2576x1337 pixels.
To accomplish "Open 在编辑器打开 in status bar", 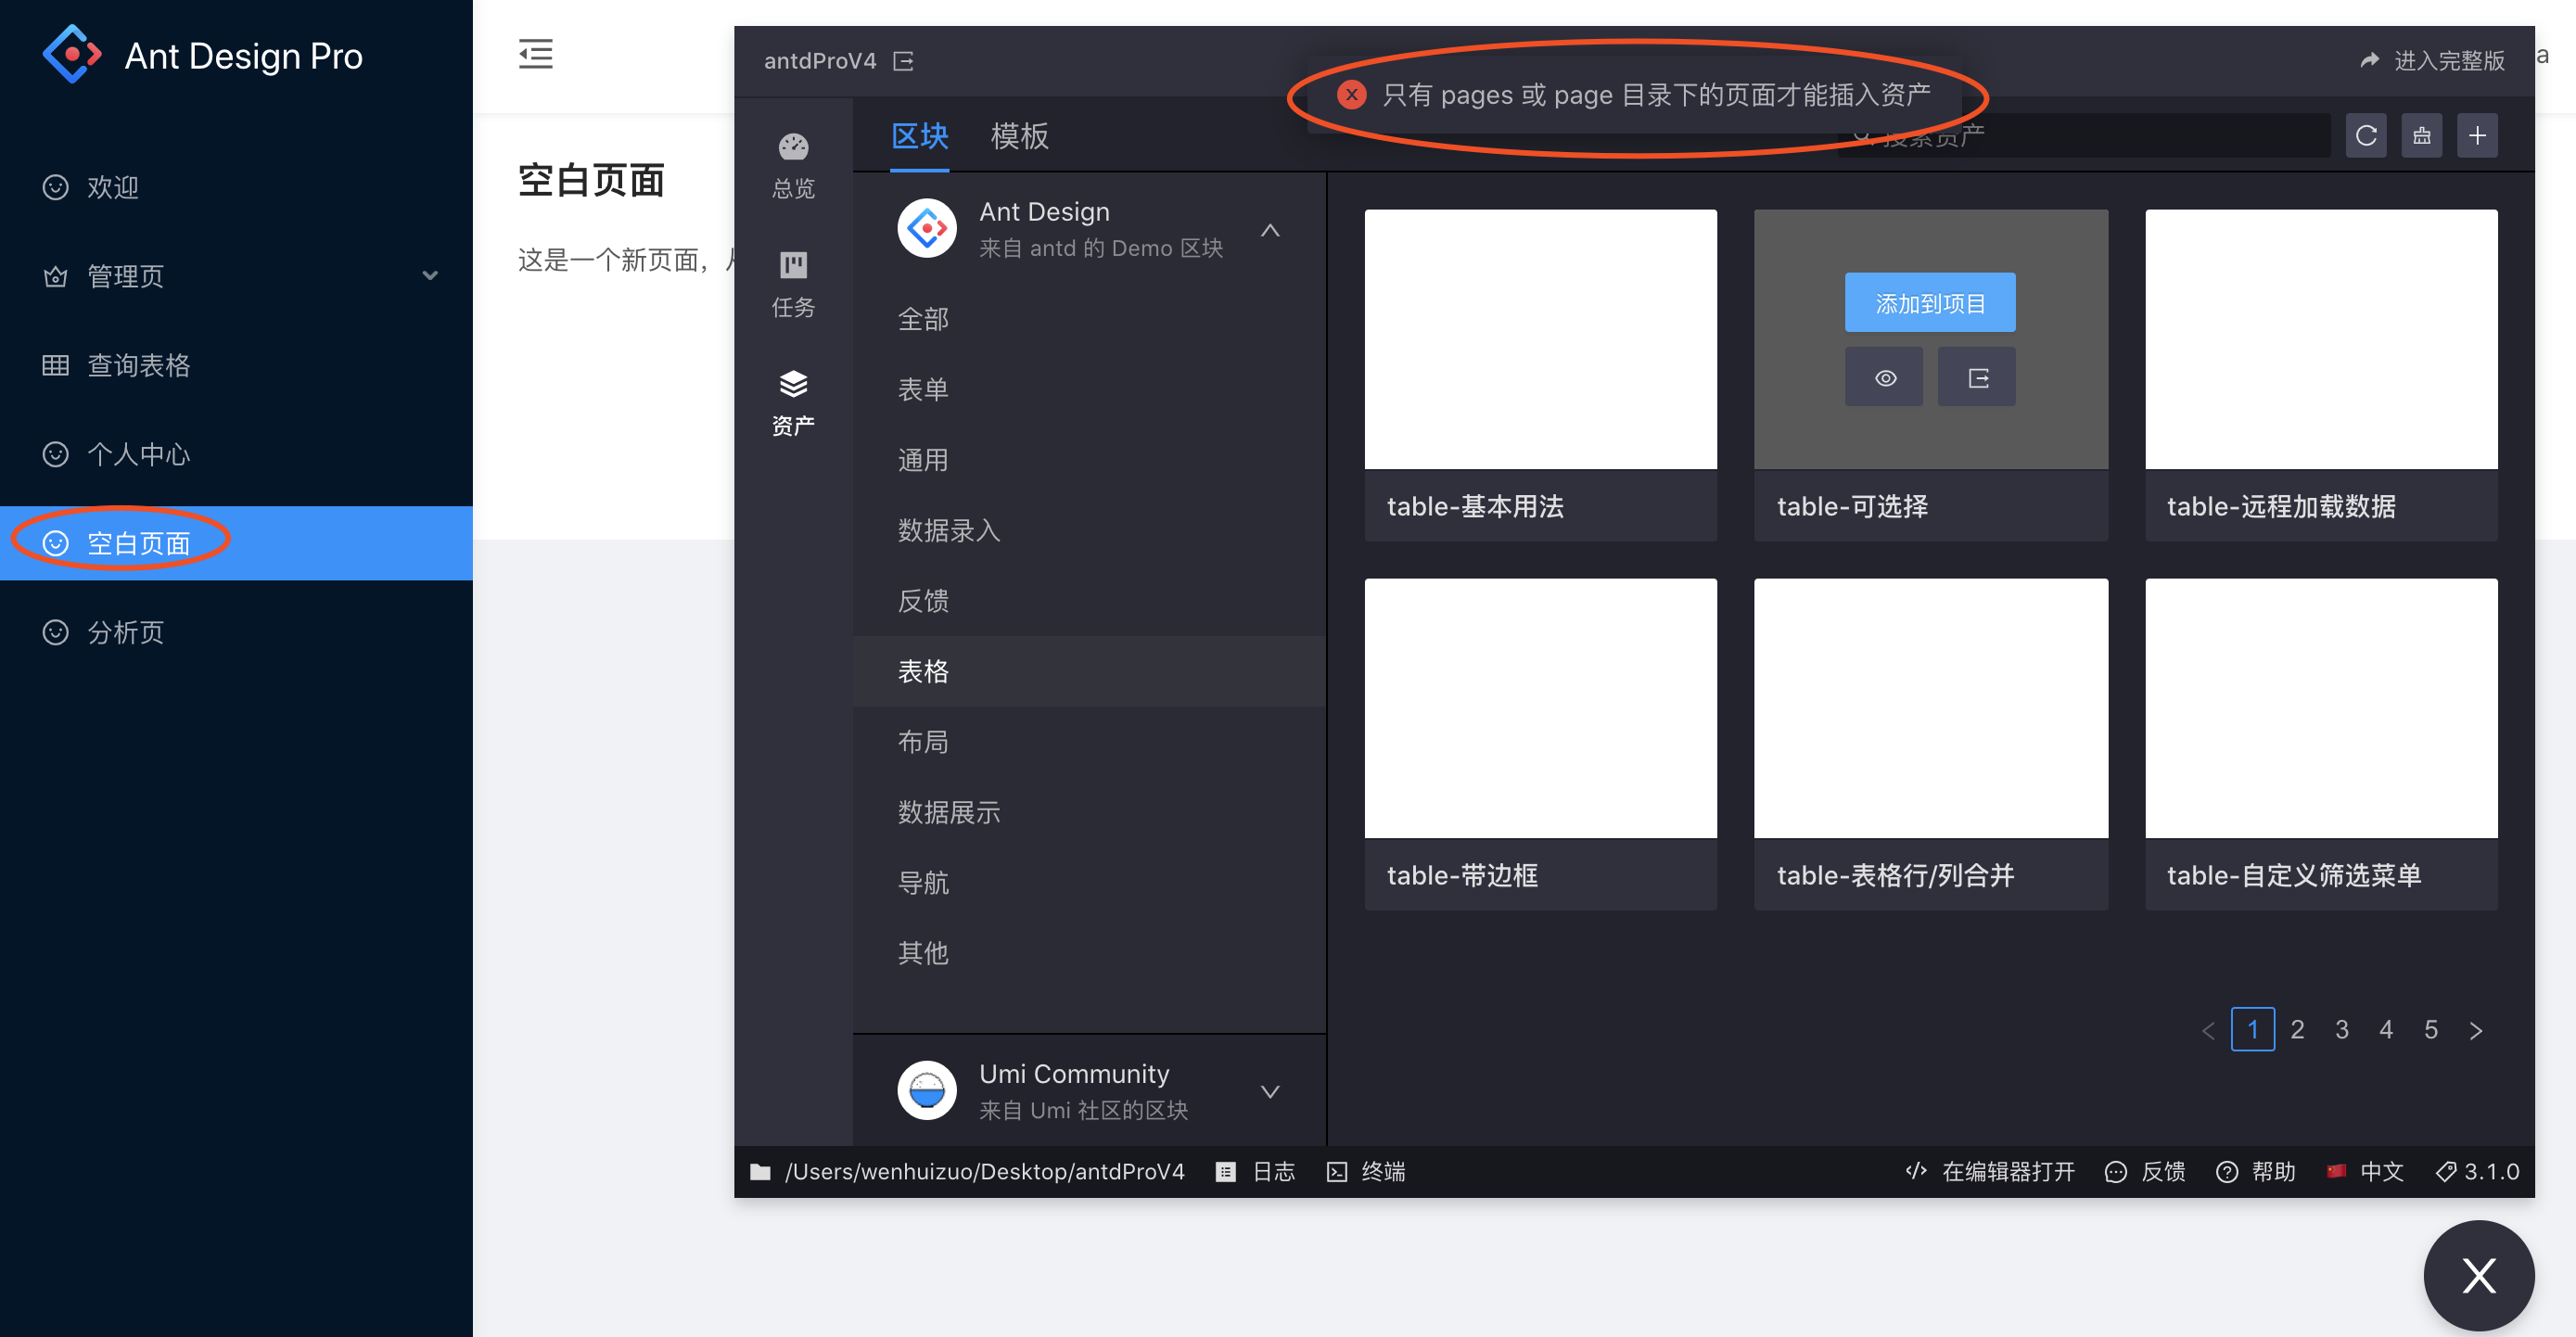I will click(x=1991, y=1171).
